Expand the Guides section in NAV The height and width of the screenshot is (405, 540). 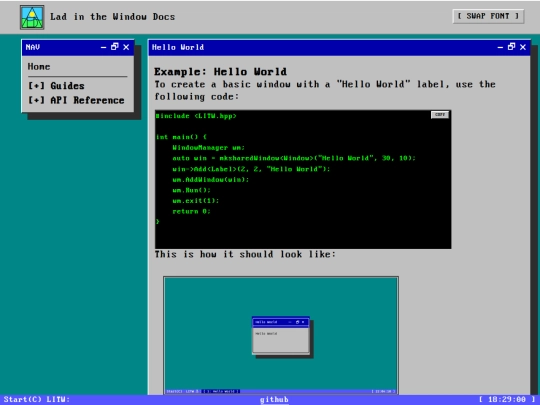click(x=56, y=86)
